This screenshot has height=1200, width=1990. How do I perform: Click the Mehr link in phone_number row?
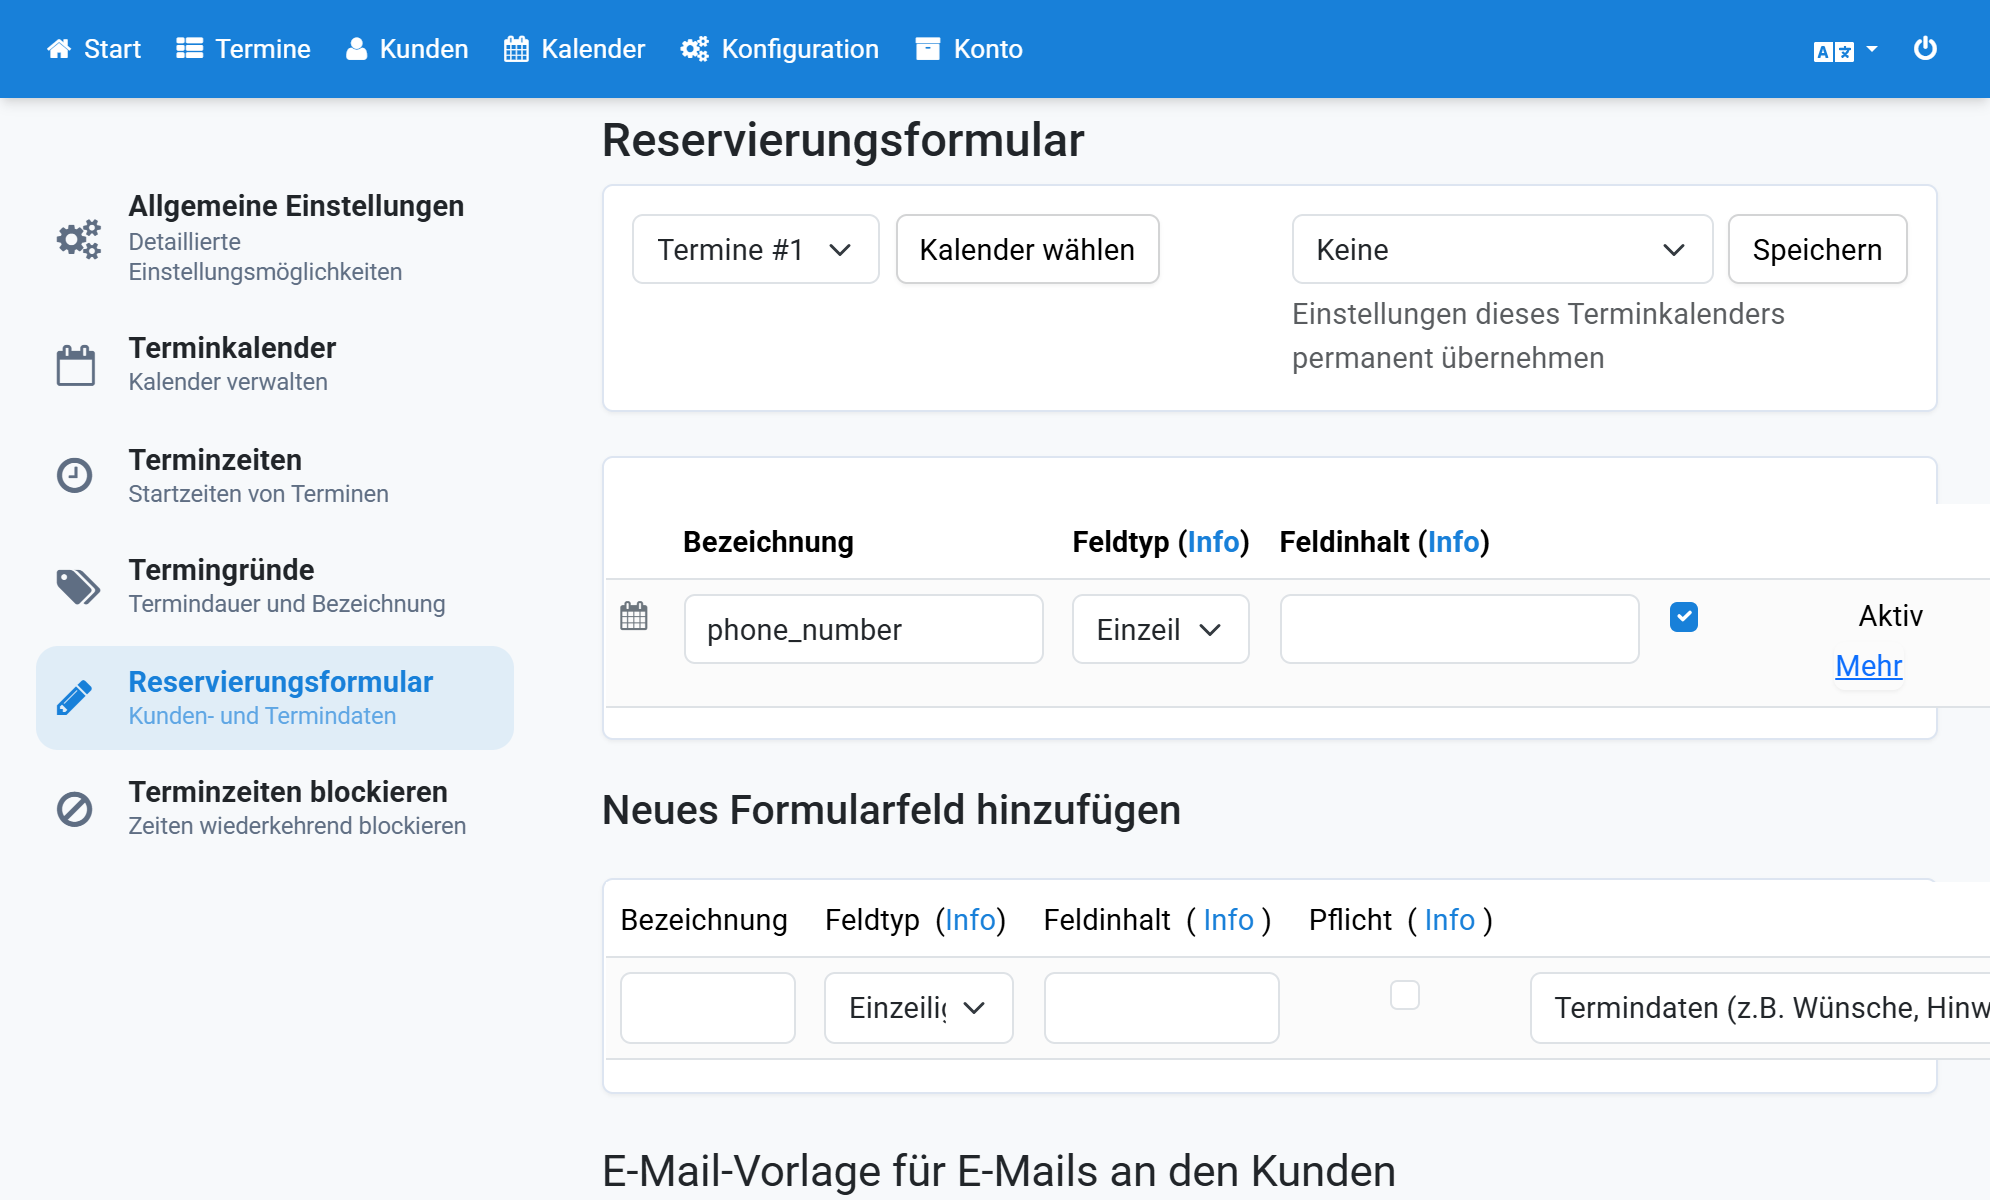1869,665
